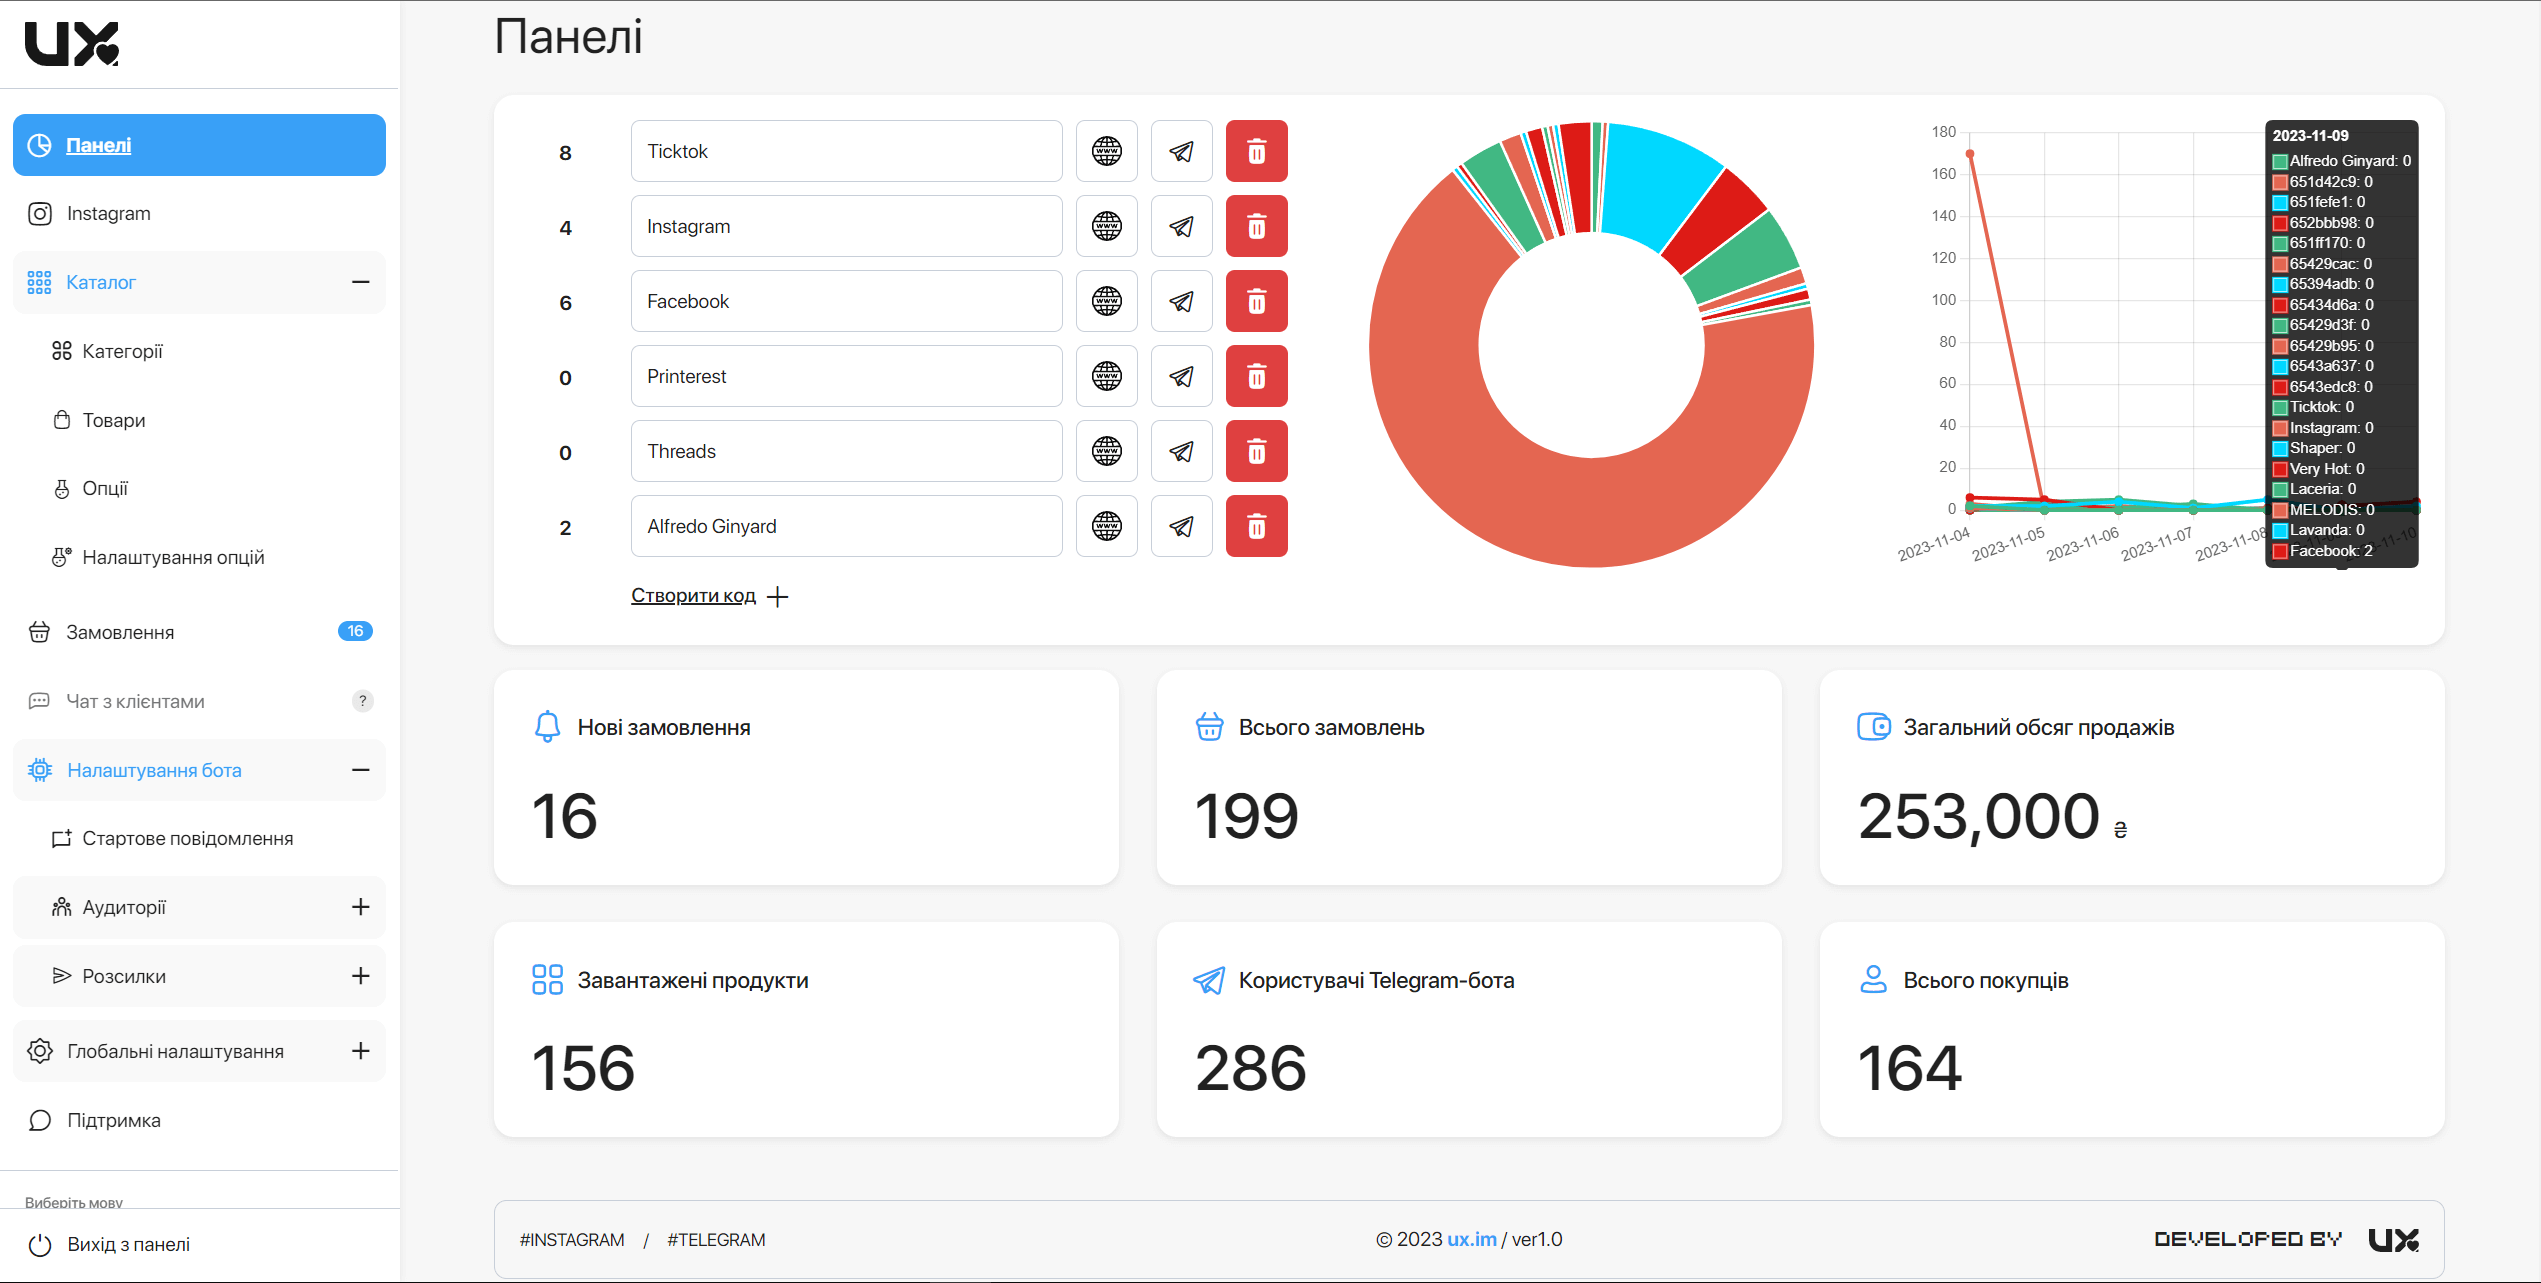Collapse the Налаштування бота section
The width and height of the screenshot is (2541, 1283).
(x=361, y=770)
